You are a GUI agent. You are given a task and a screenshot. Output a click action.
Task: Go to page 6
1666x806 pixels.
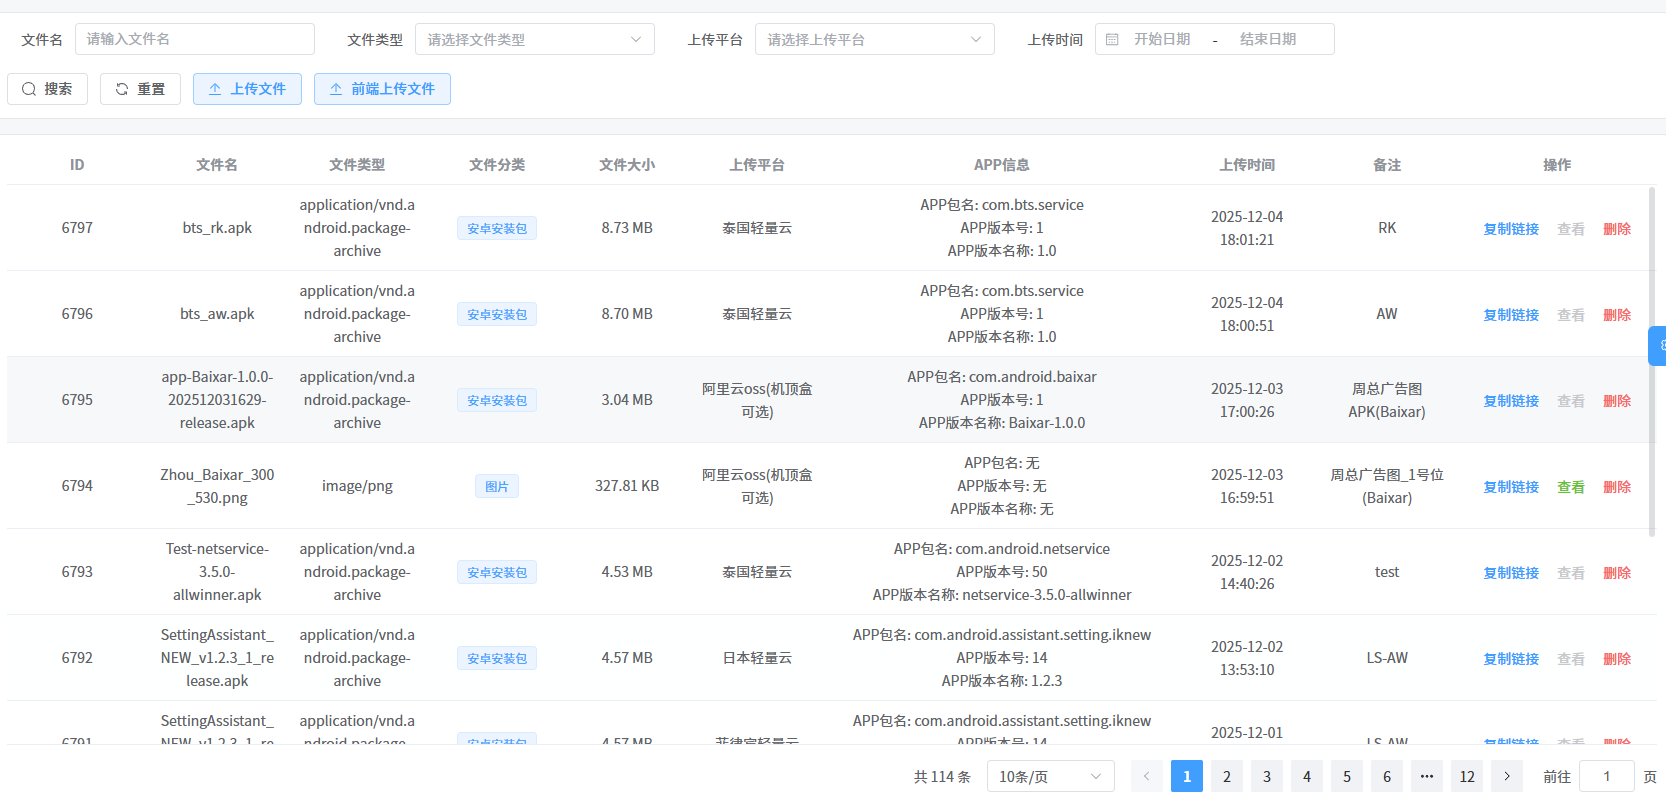pyautogui.click(x=1387, y=776)
